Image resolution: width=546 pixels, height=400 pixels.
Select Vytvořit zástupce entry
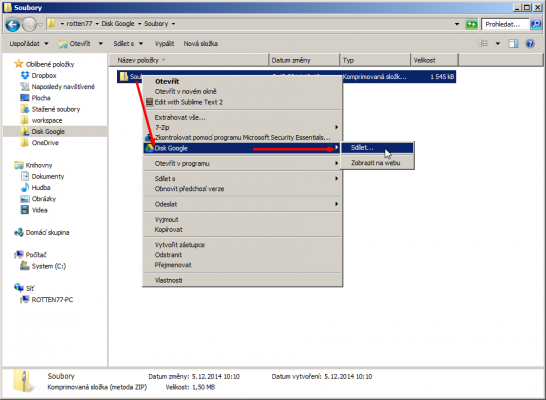point(242,245)
